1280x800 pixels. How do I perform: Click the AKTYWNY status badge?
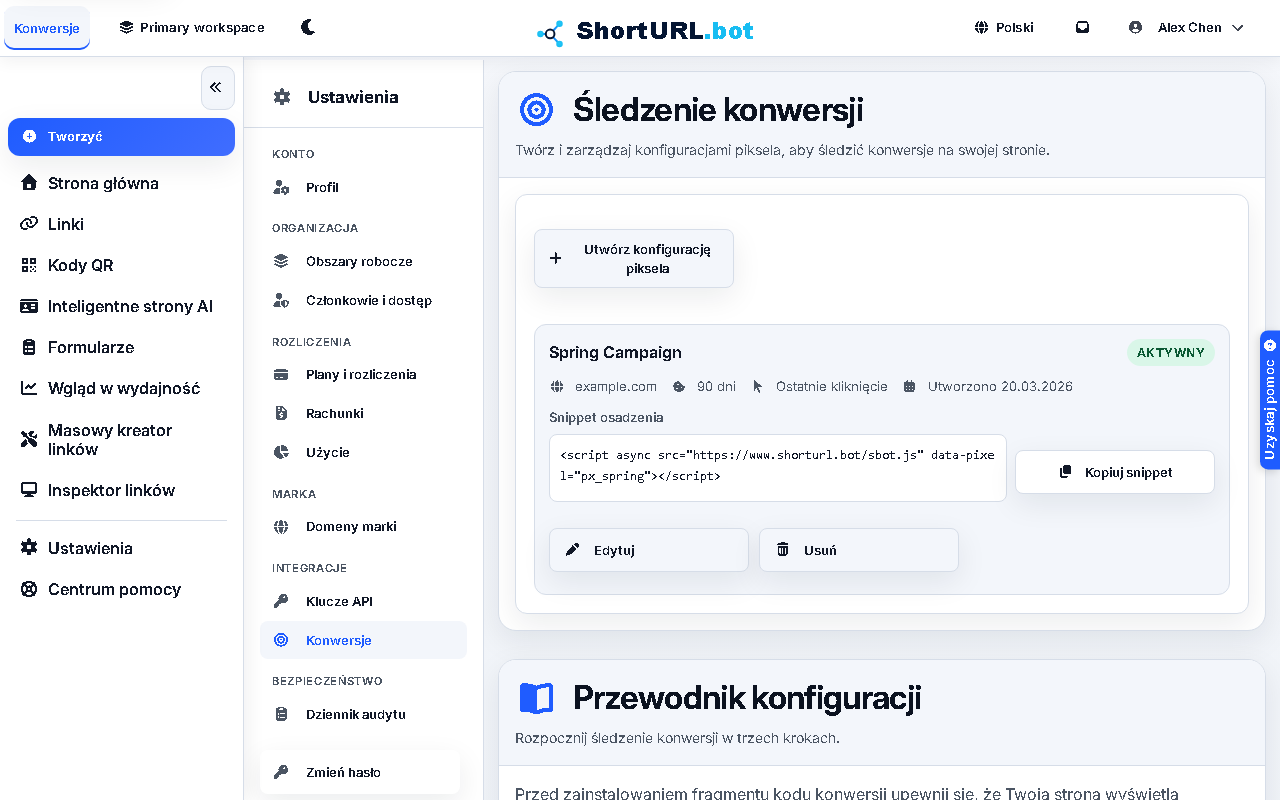click(1171, 353)
